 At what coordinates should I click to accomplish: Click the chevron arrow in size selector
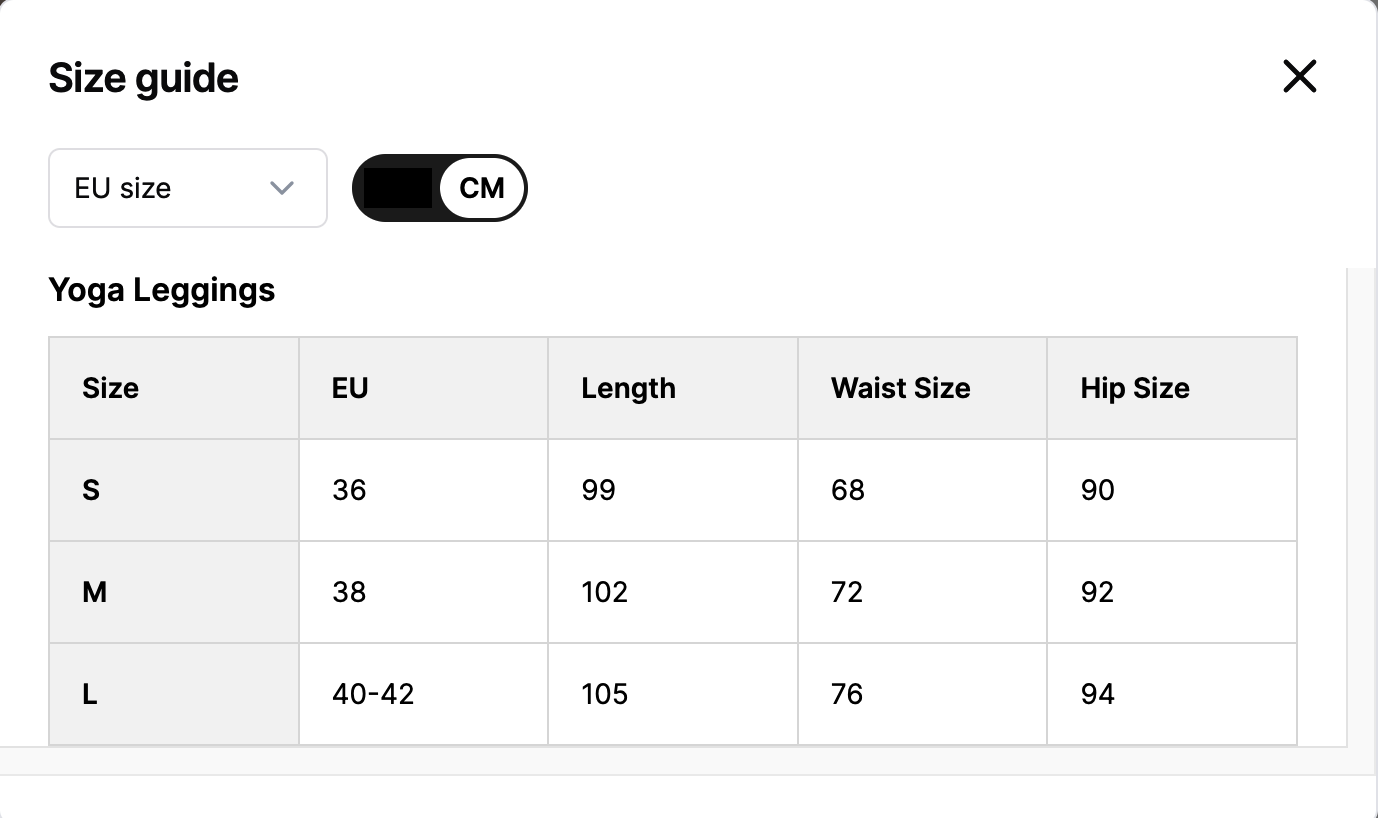coord(282,188)
